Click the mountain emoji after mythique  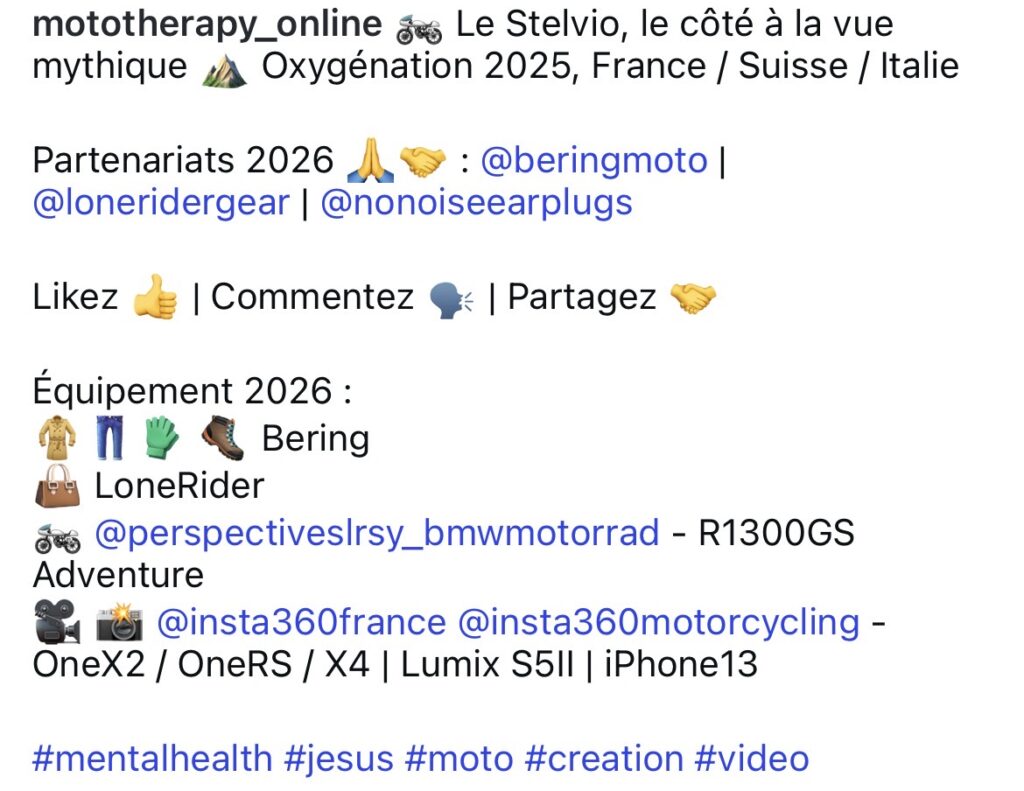tap(224, 69)
